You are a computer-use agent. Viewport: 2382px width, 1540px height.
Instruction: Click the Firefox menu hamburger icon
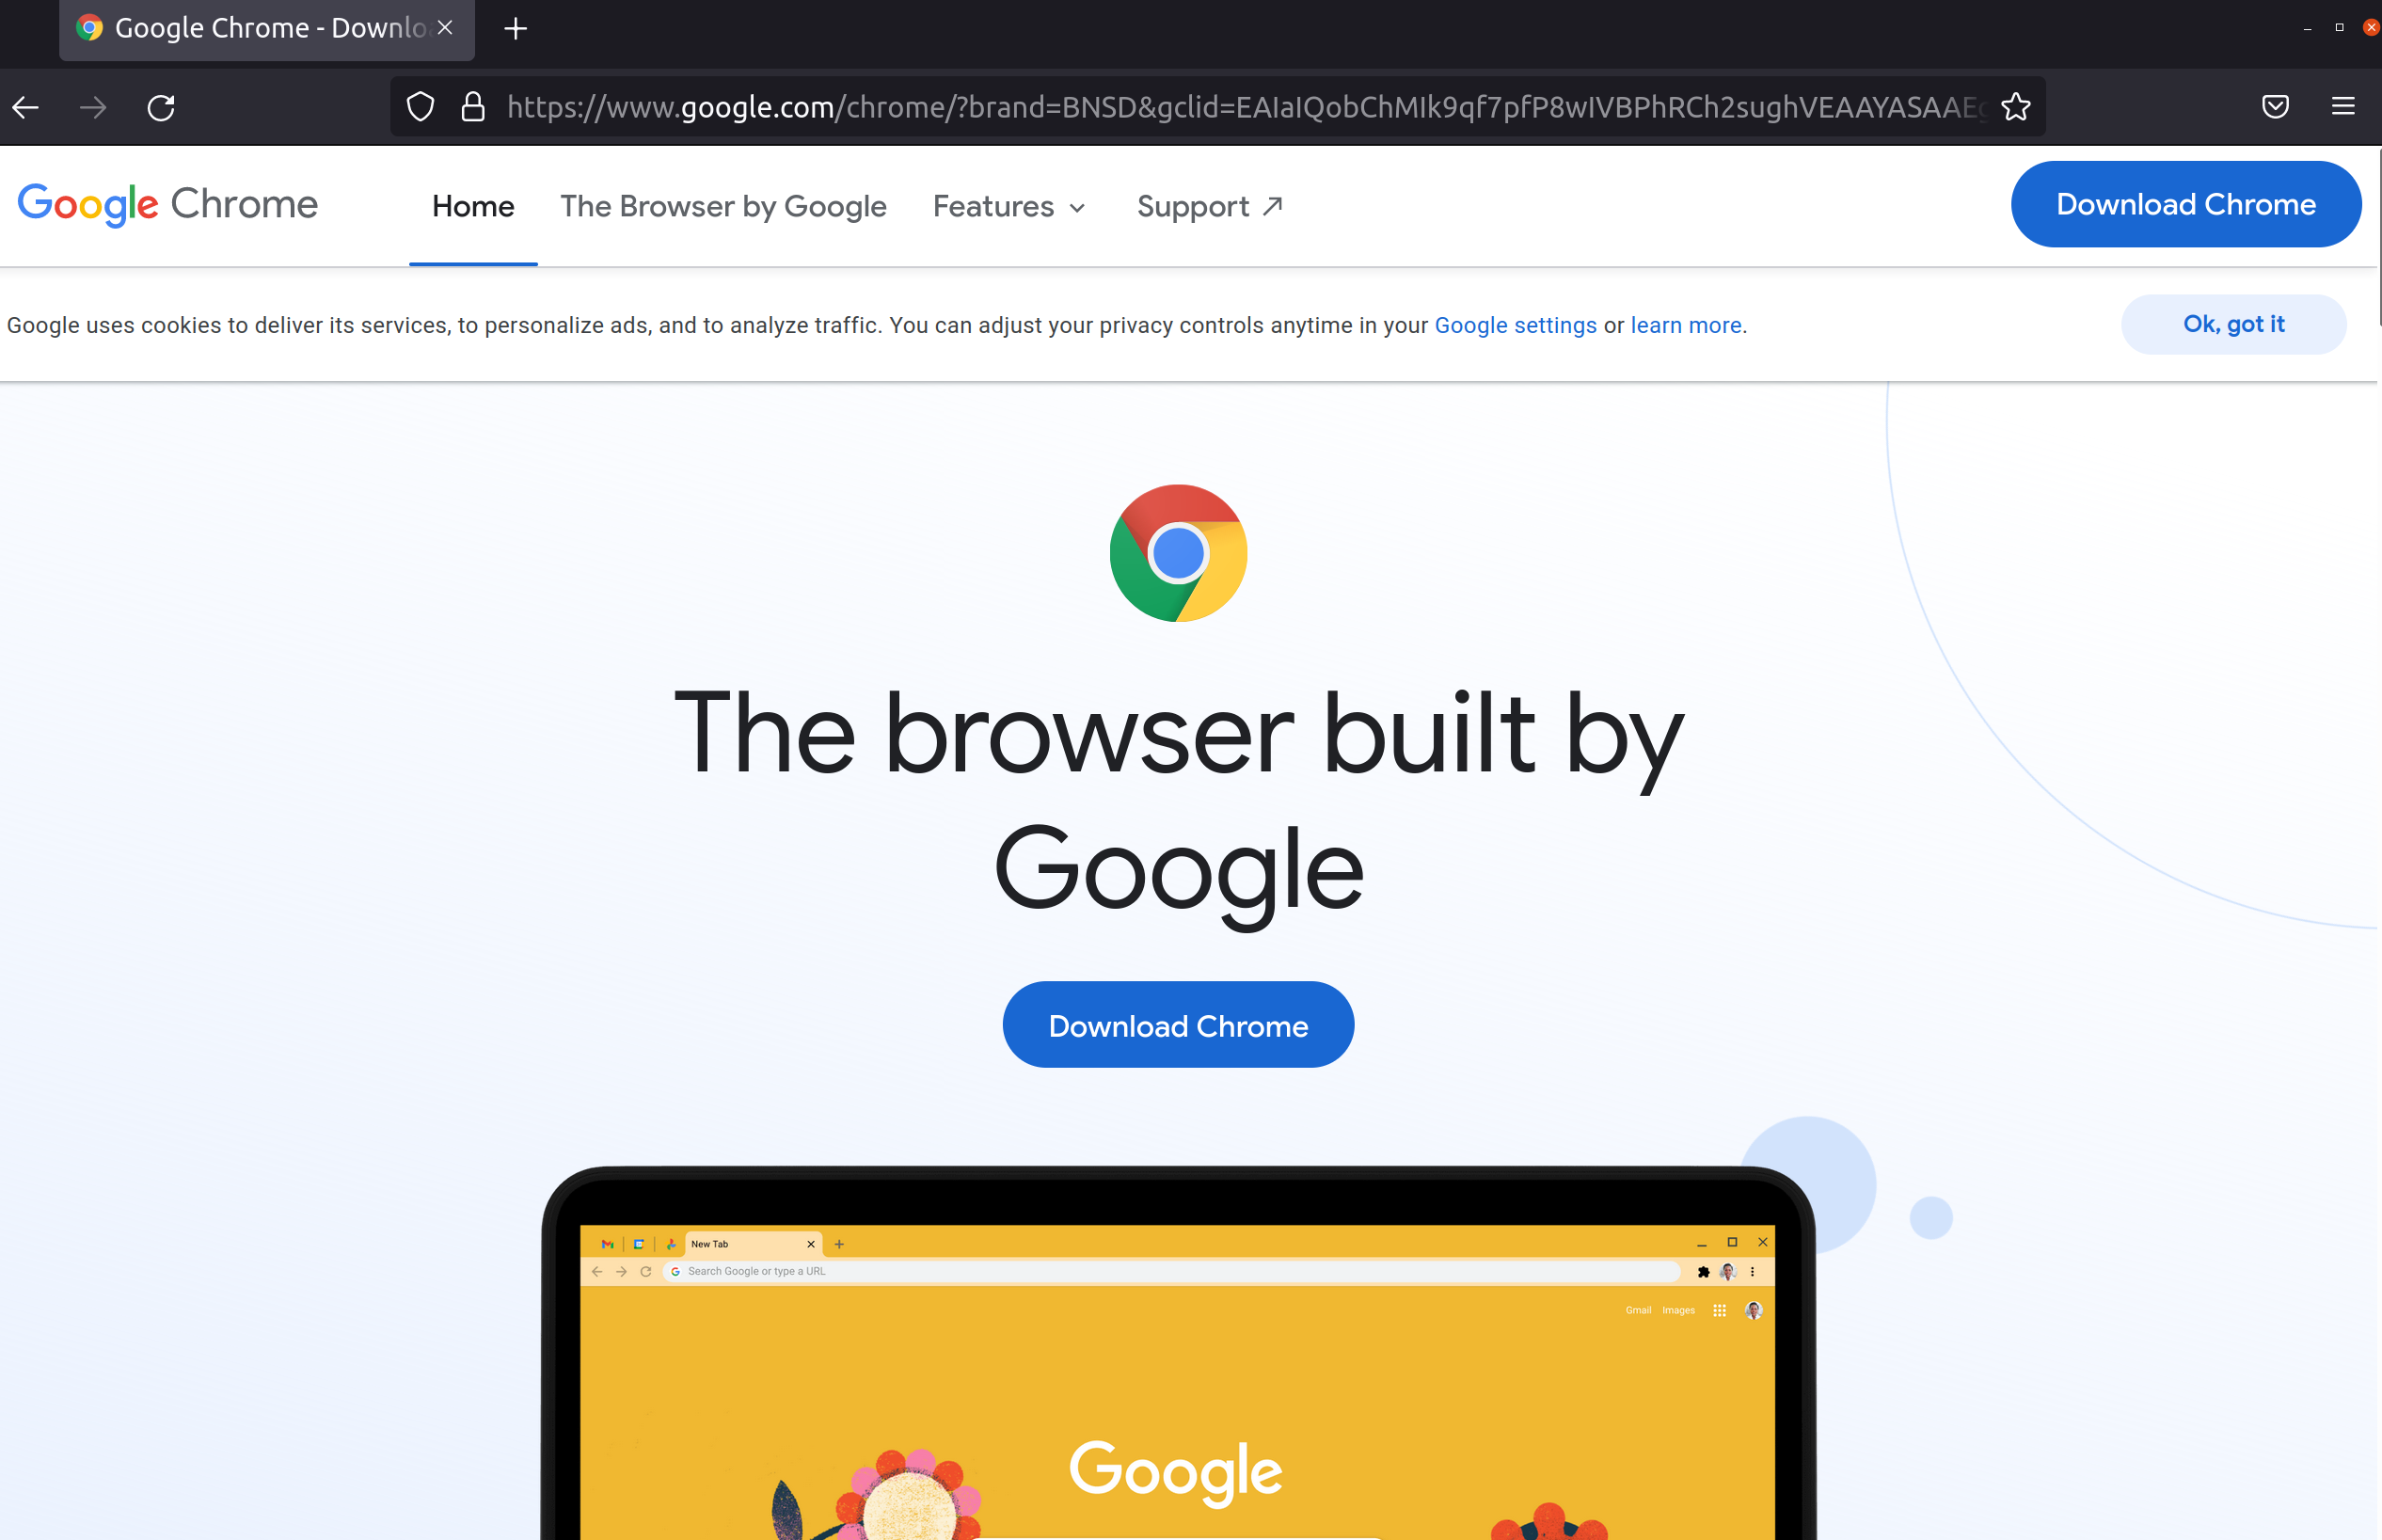click(x=2343, y=107)
